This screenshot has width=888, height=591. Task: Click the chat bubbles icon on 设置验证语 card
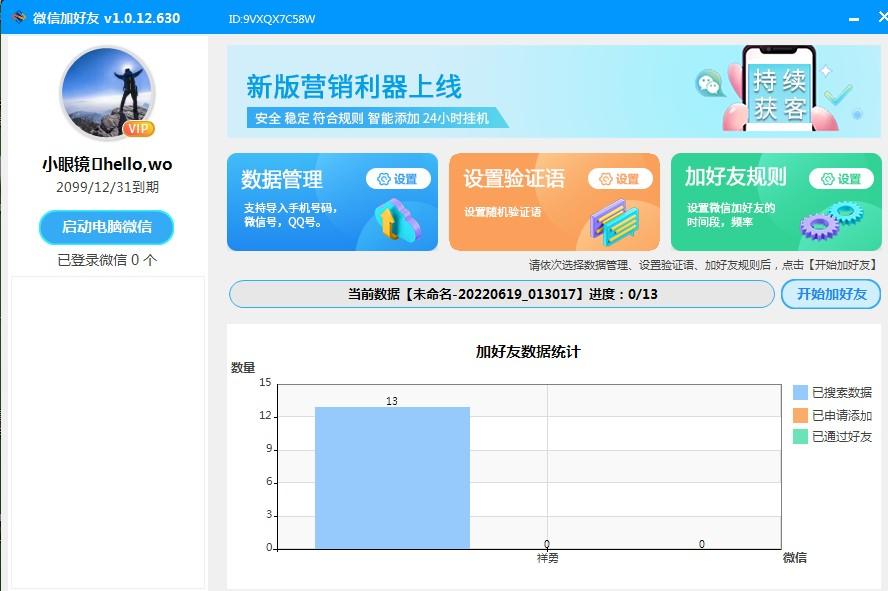pyautogui.click(x=613, y=222)
